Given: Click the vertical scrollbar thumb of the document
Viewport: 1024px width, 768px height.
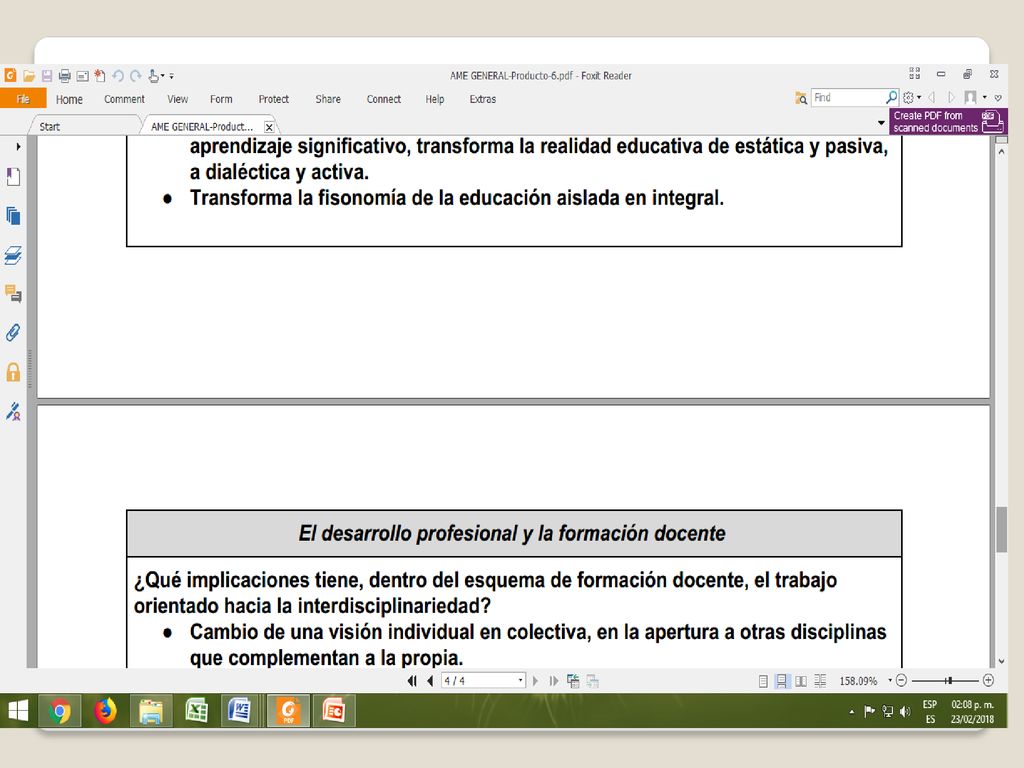Looking at the screenshot, I should click(1002, 530).
